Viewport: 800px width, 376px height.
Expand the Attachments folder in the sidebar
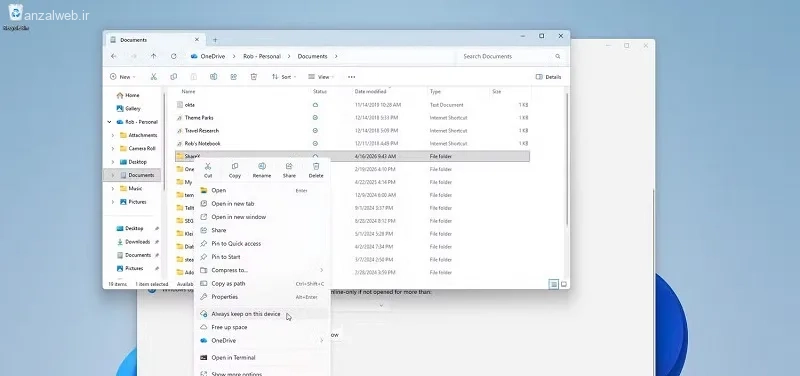[113, 135]
